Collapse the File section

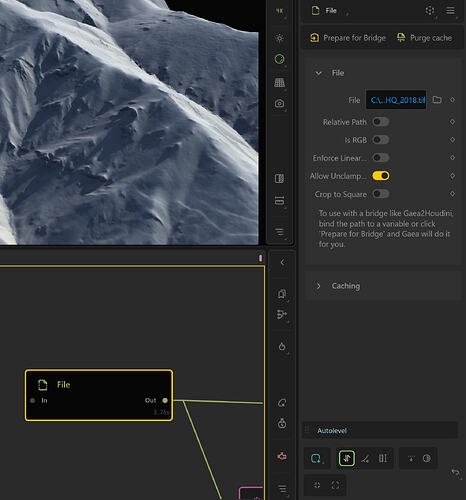(318, 73)
